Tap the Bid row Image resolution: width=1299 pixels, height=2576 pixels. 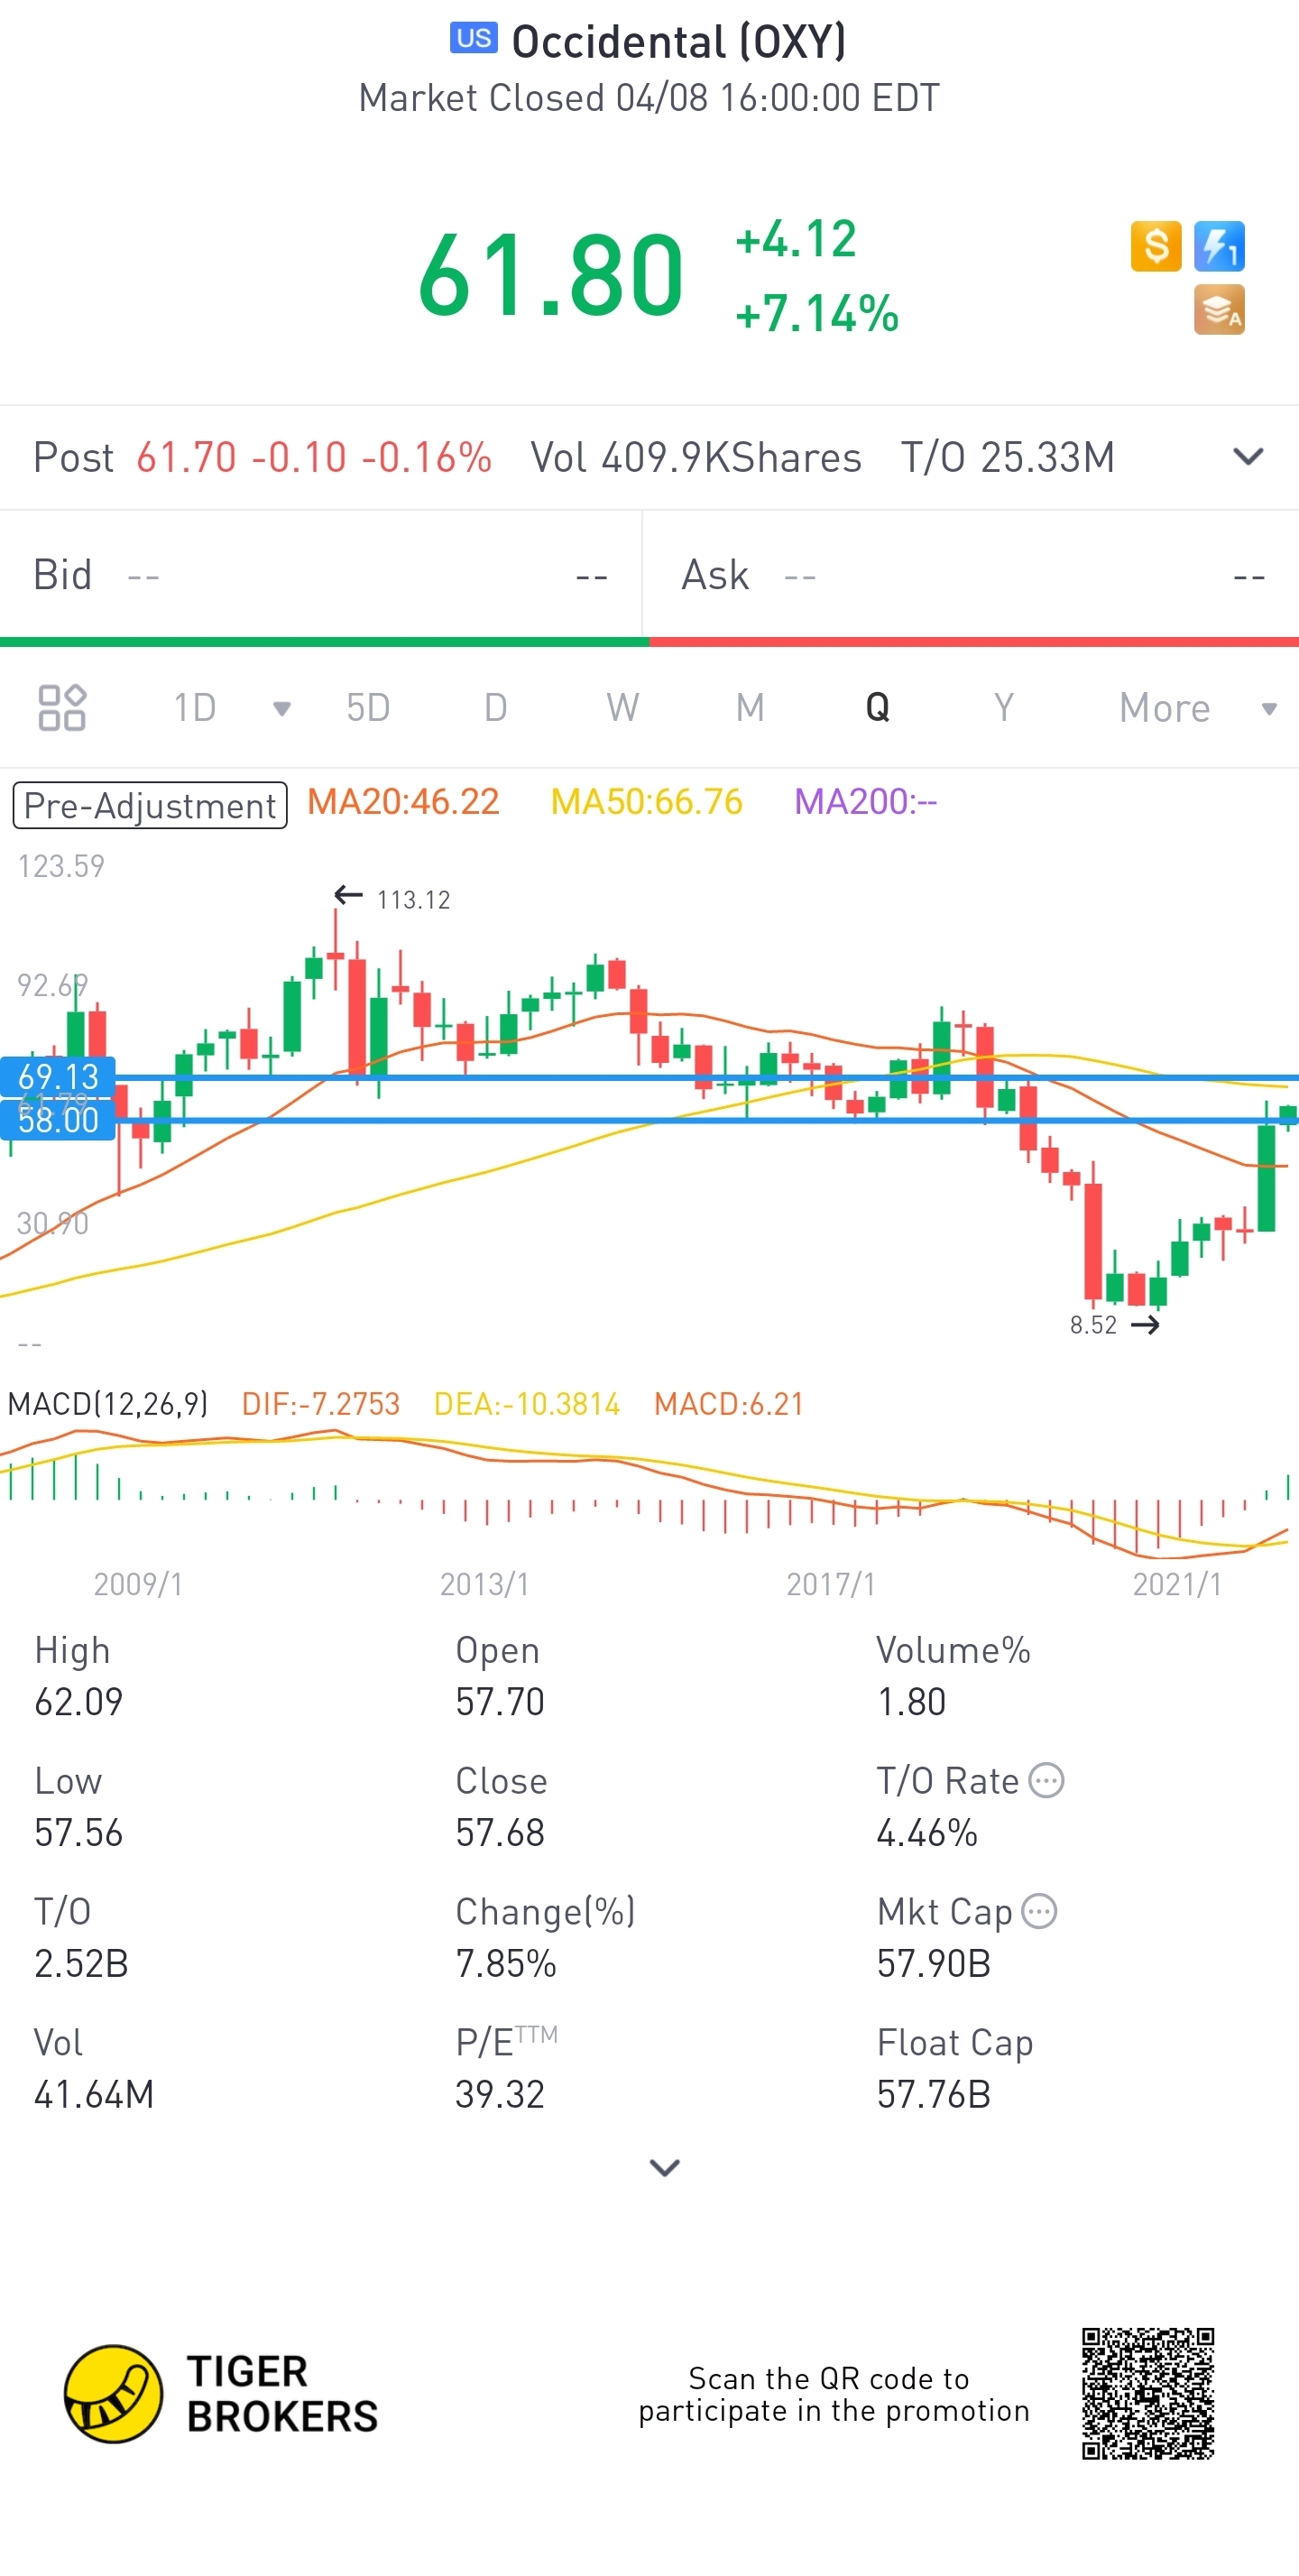pyautogui.click(x=320, y=575)
